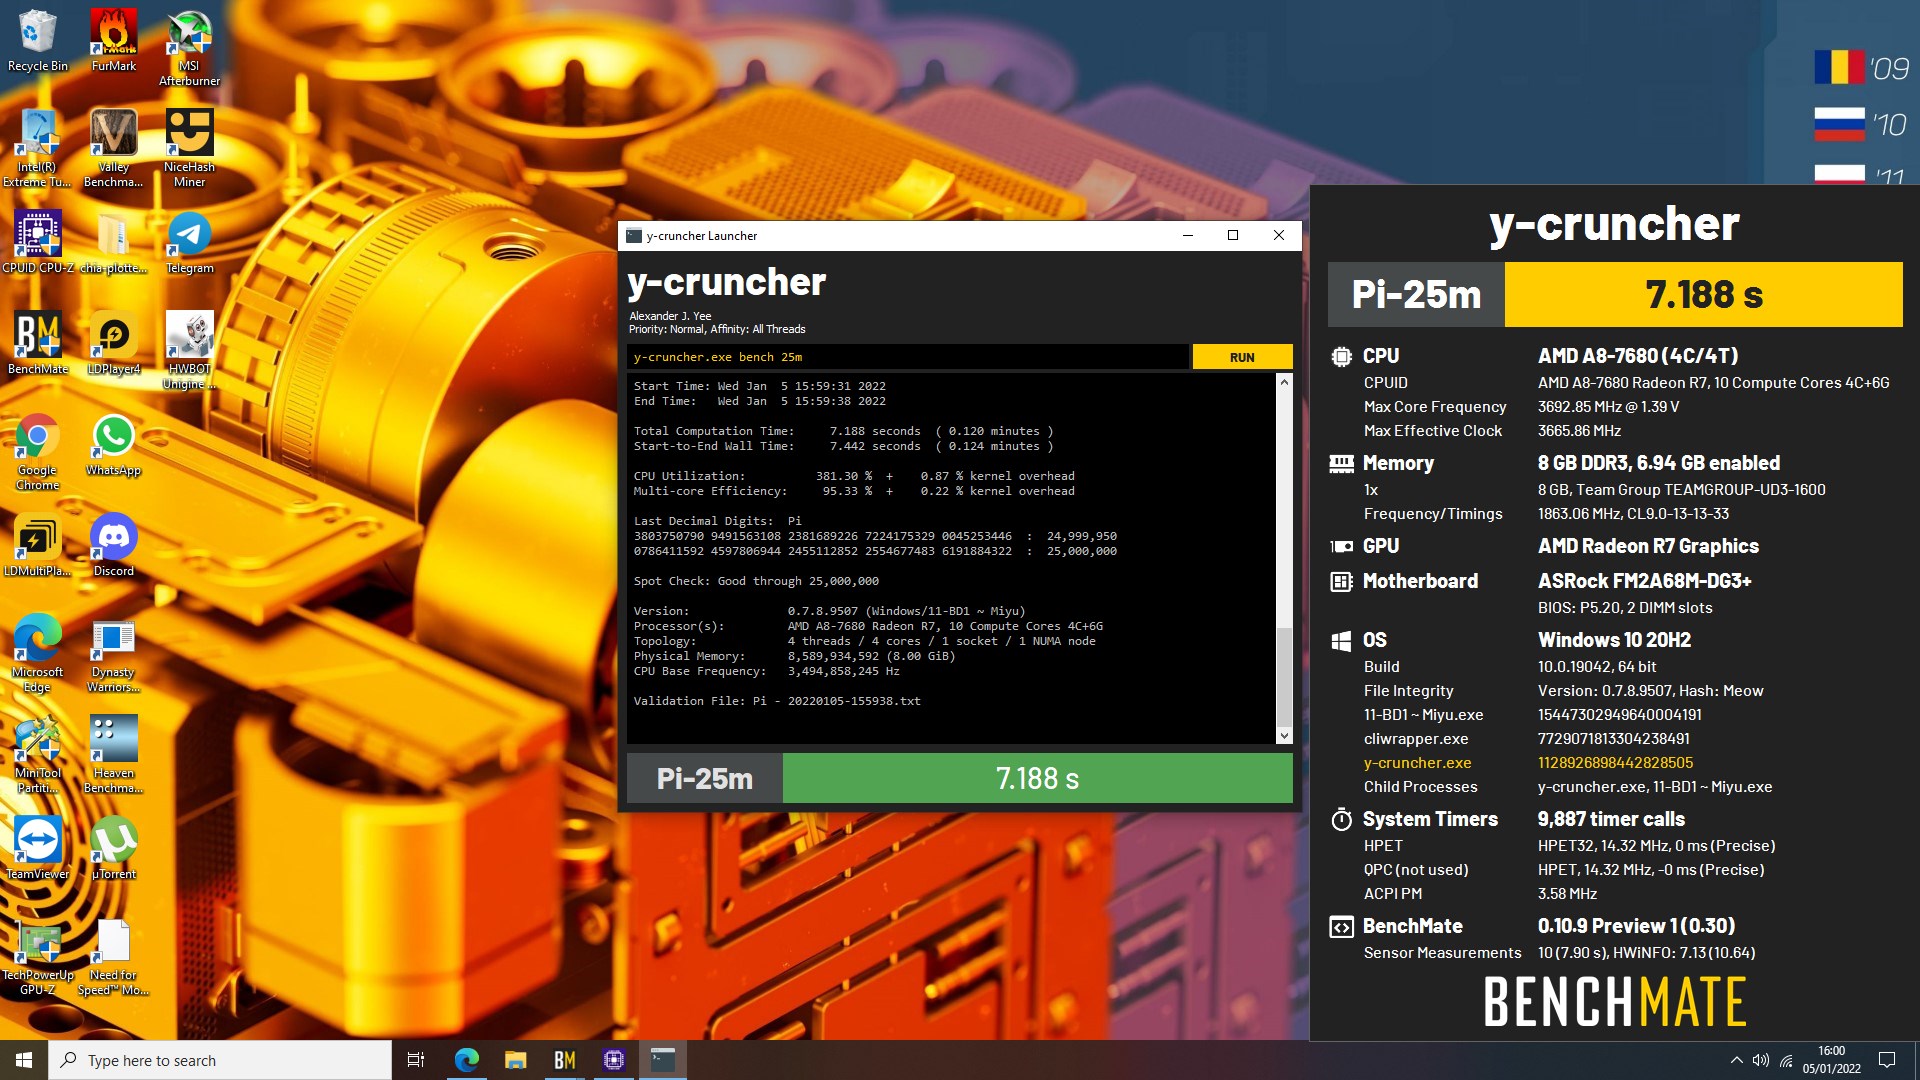This screenshot has width=1920, height=1080.
Task: Open Telegram desktop shortcut
Action: click(x=189, y=242)
